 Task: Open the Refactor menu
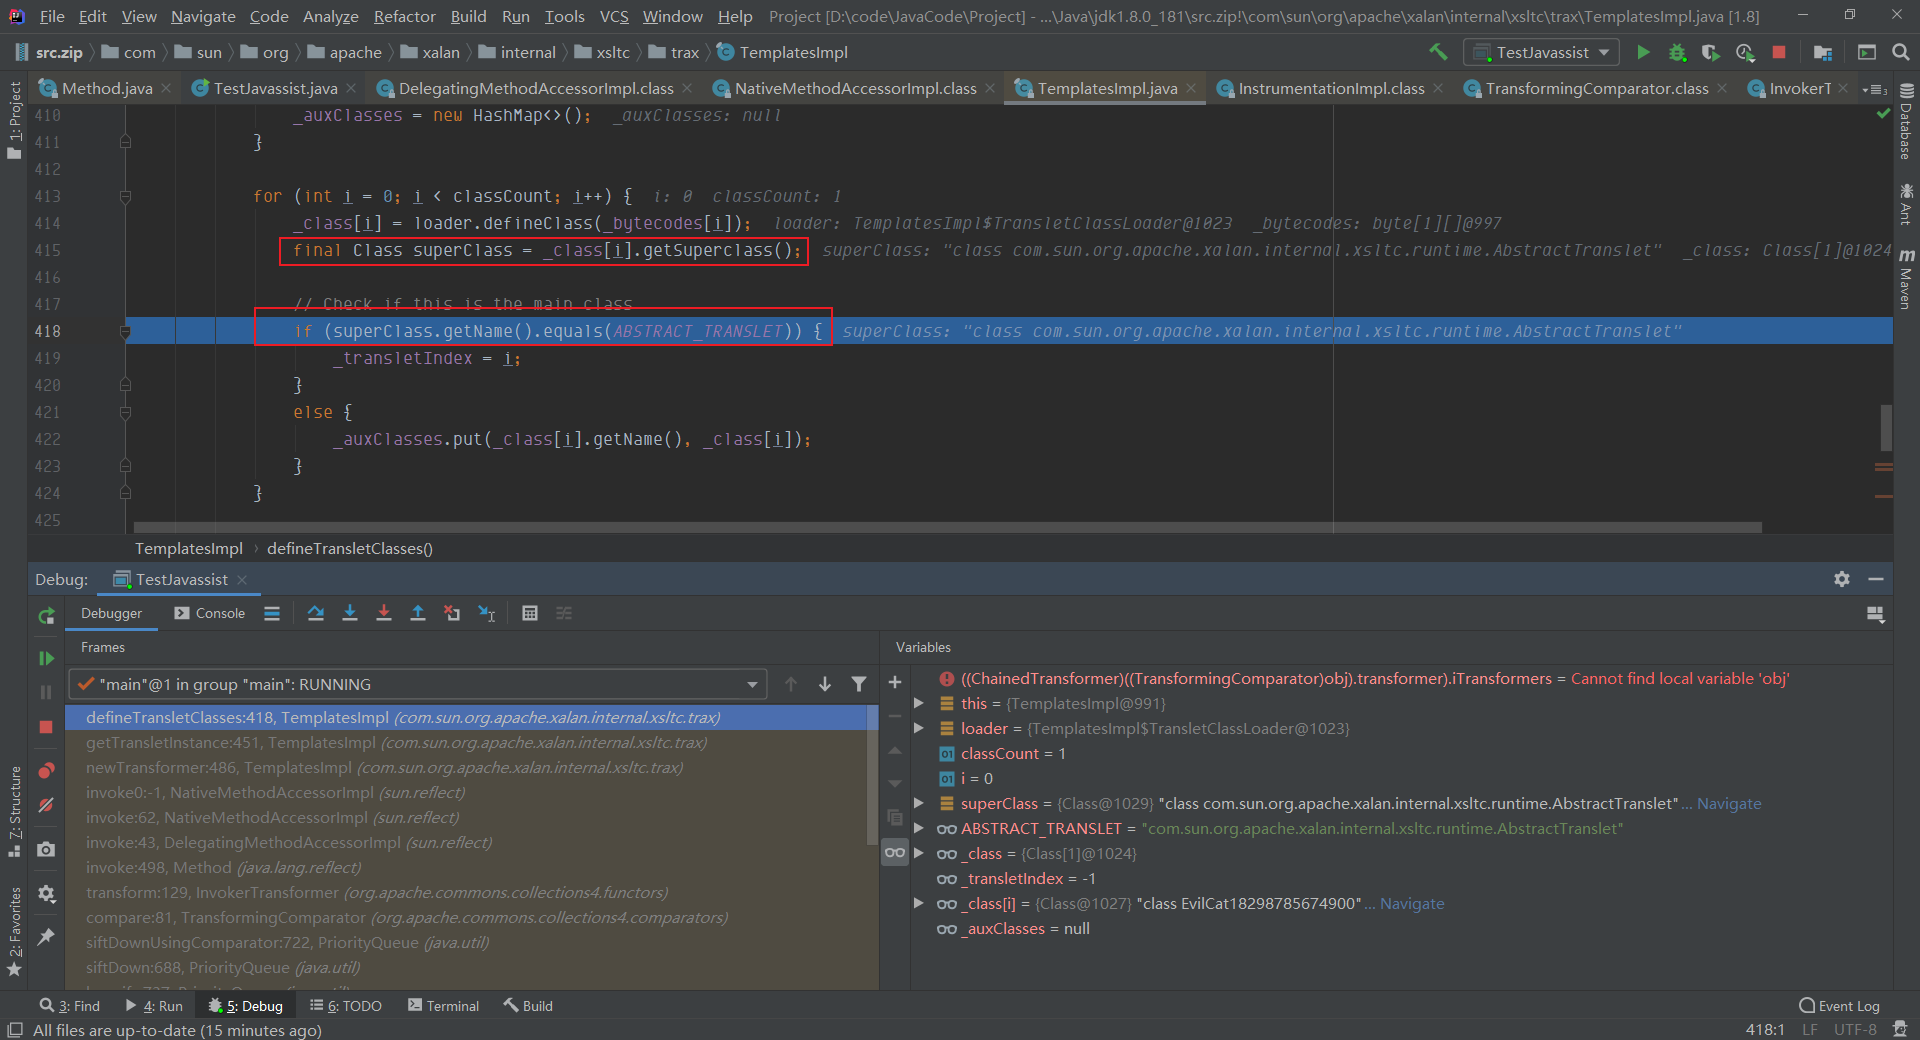[x=404, y=16]
